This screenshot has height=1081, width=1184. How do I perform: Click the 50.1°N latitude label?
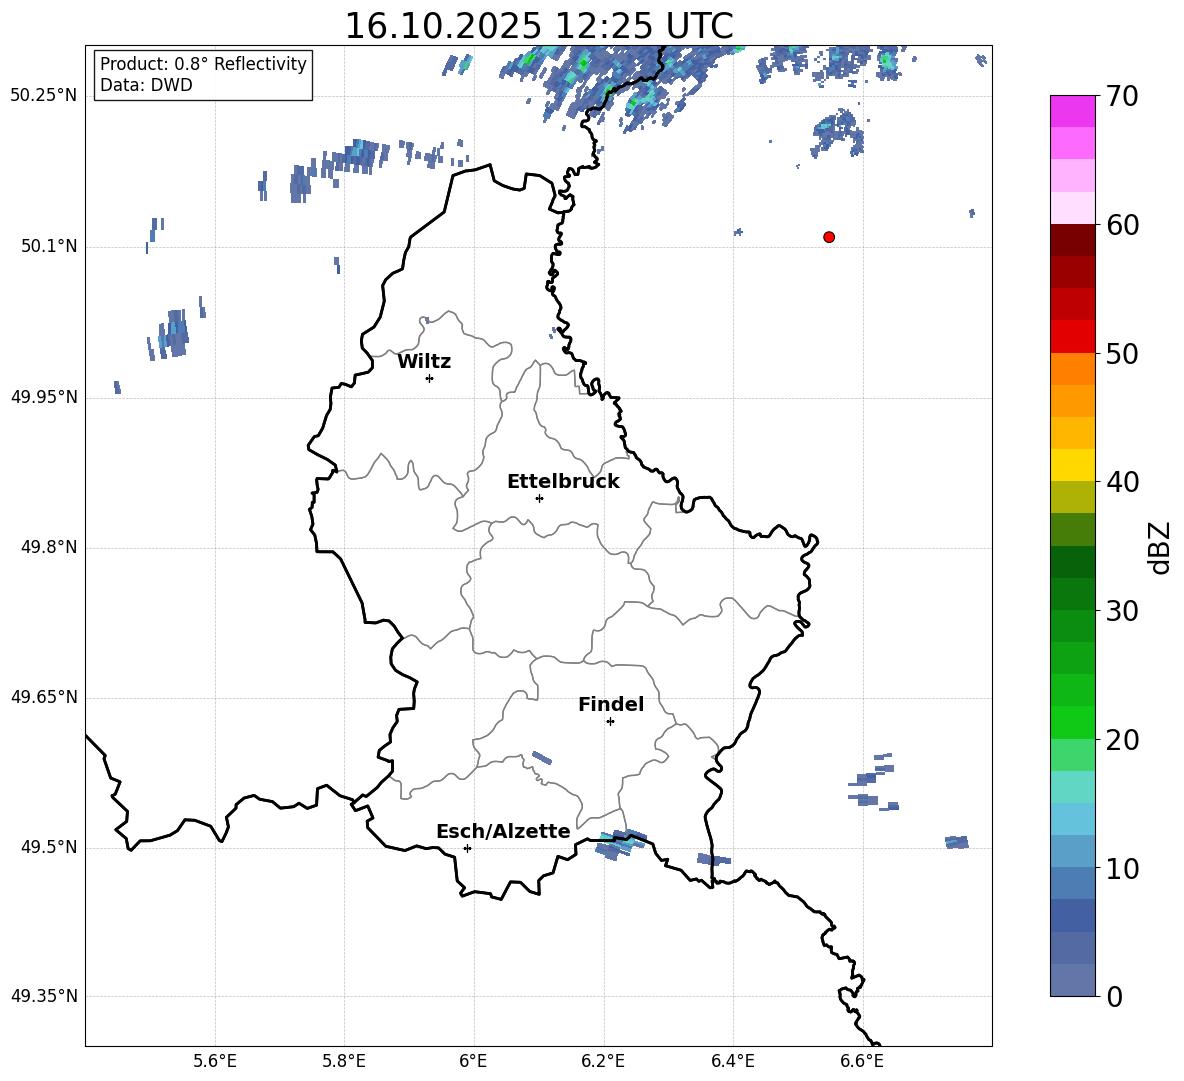point(49,247)
